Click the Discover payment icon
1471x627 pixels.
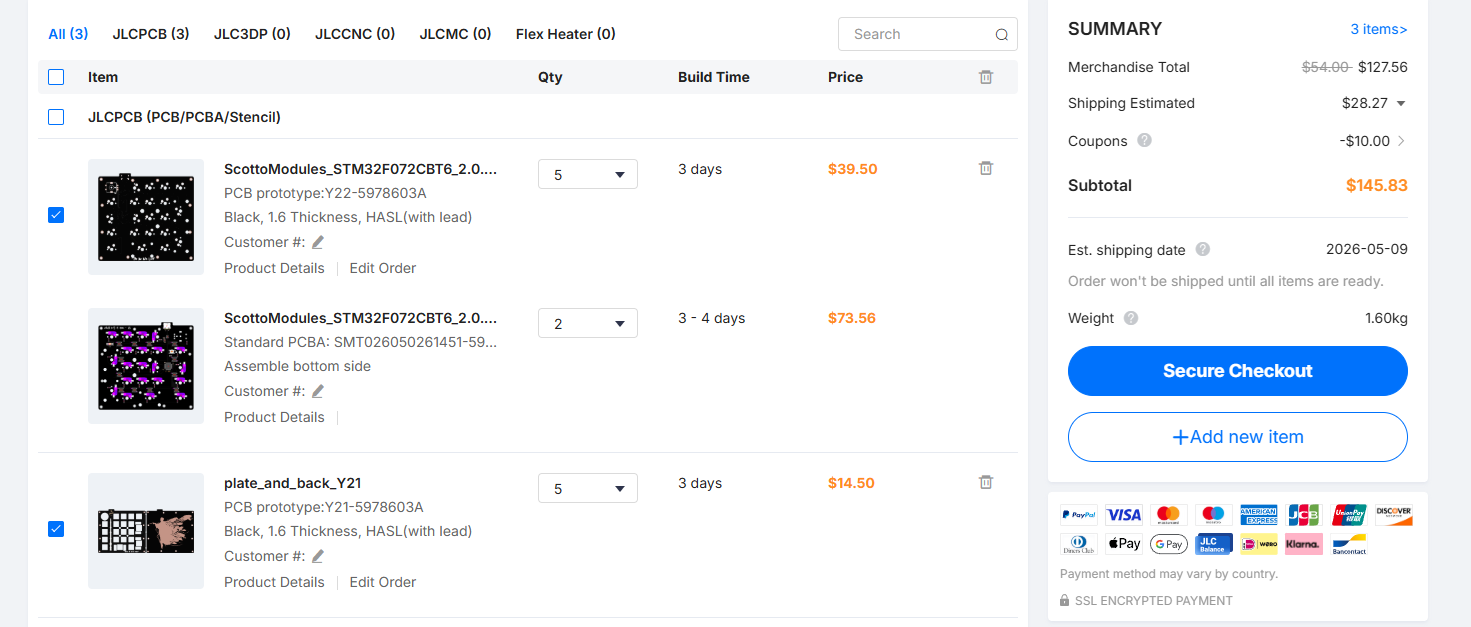pos(1394,515)
